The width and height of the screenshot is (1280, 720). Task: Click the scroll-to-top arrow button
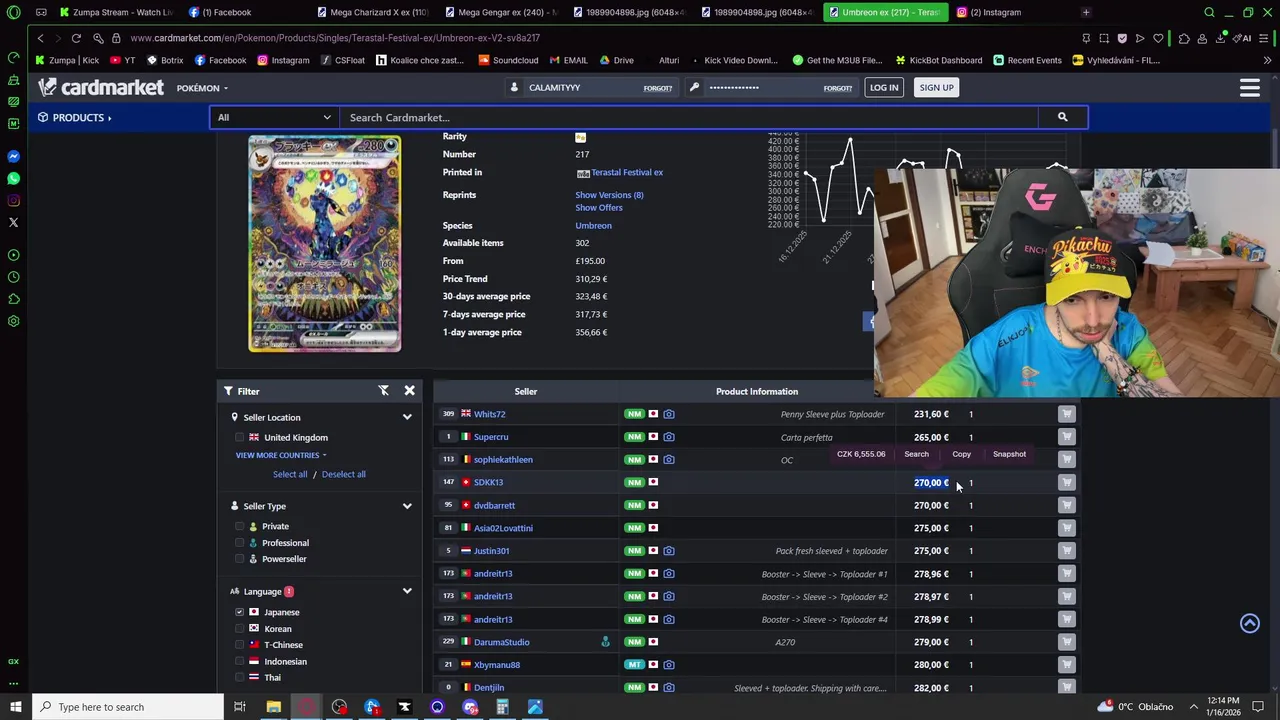pos(1250,623)
